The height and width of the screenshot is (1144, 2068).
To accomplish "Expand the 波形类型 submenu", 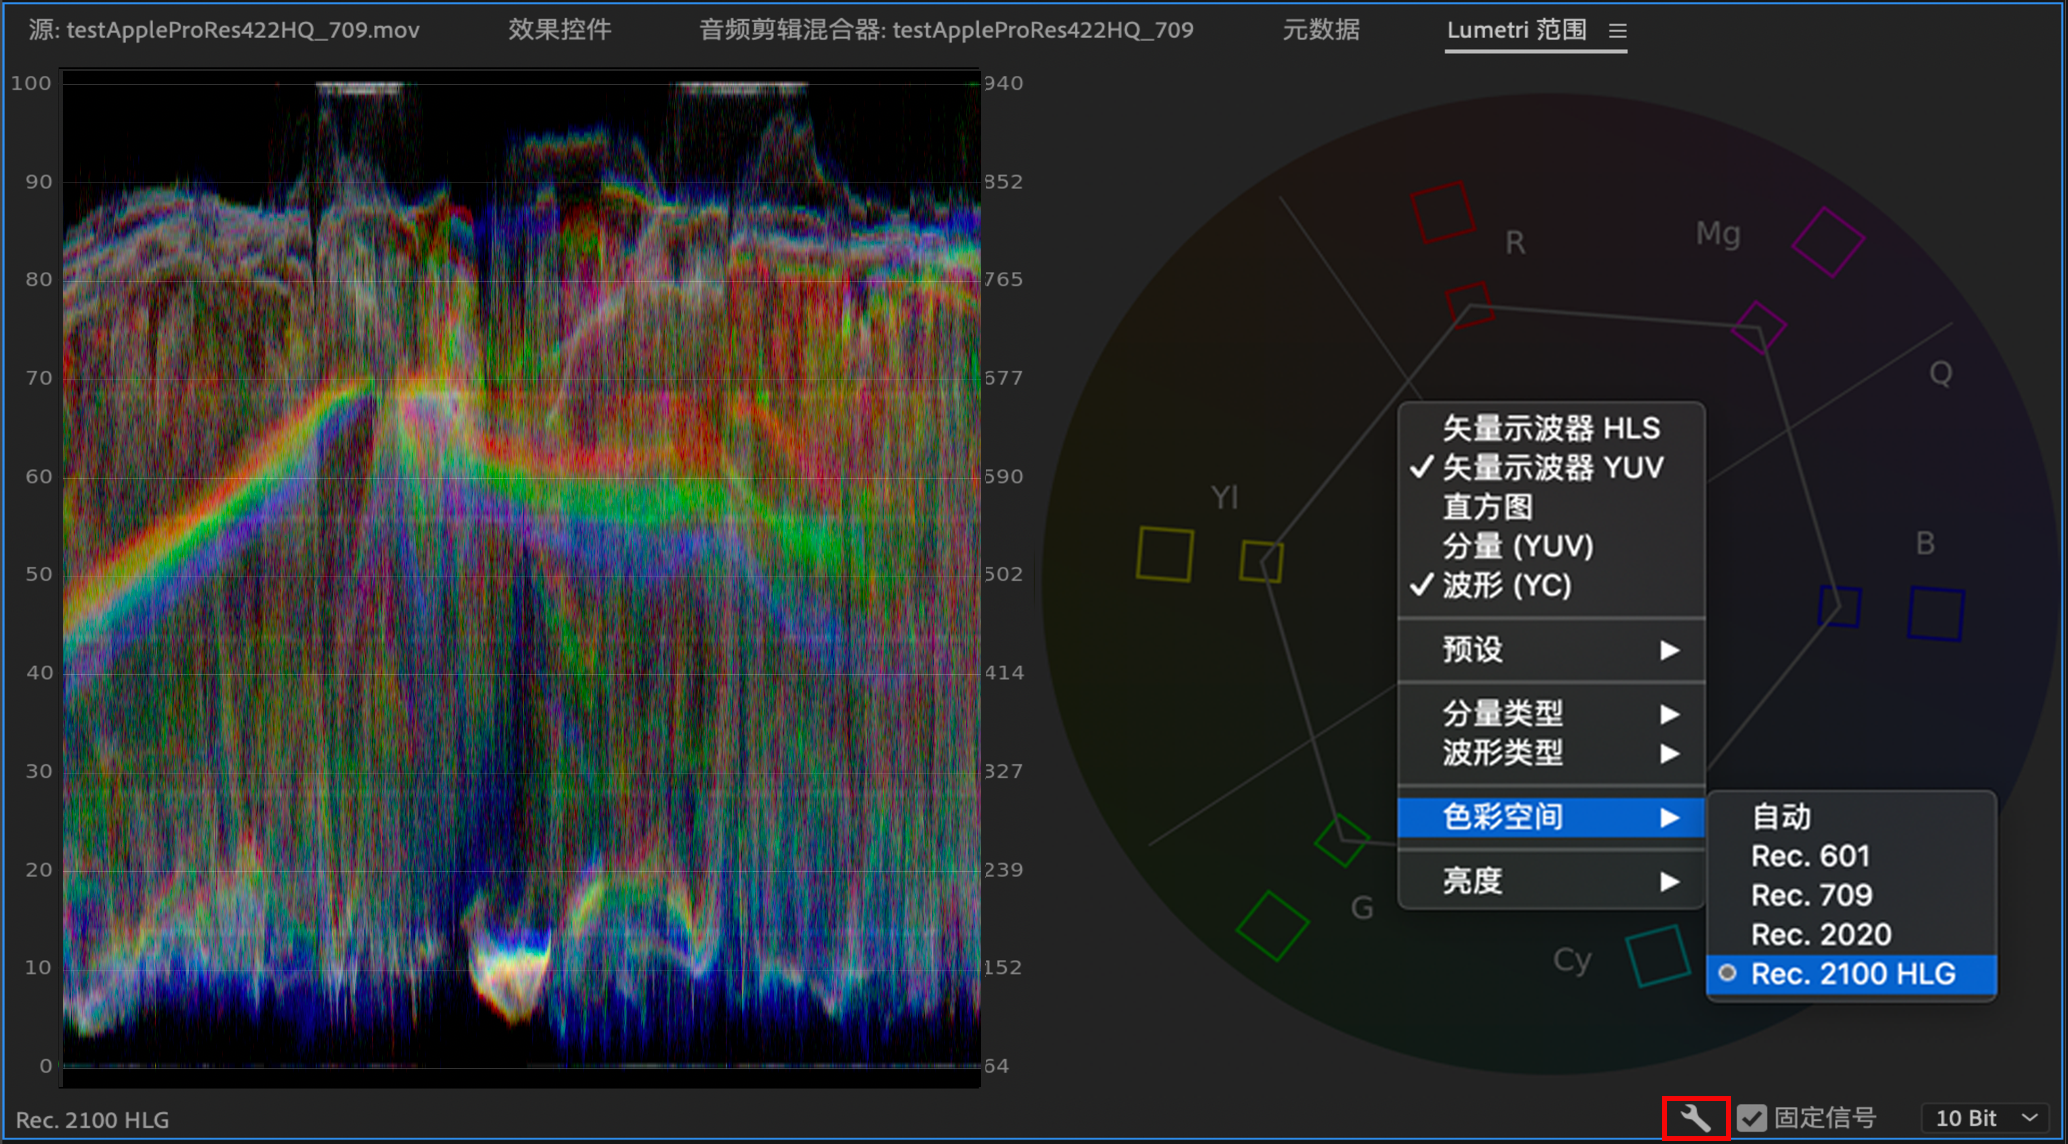I will (x=1550, y=753).
